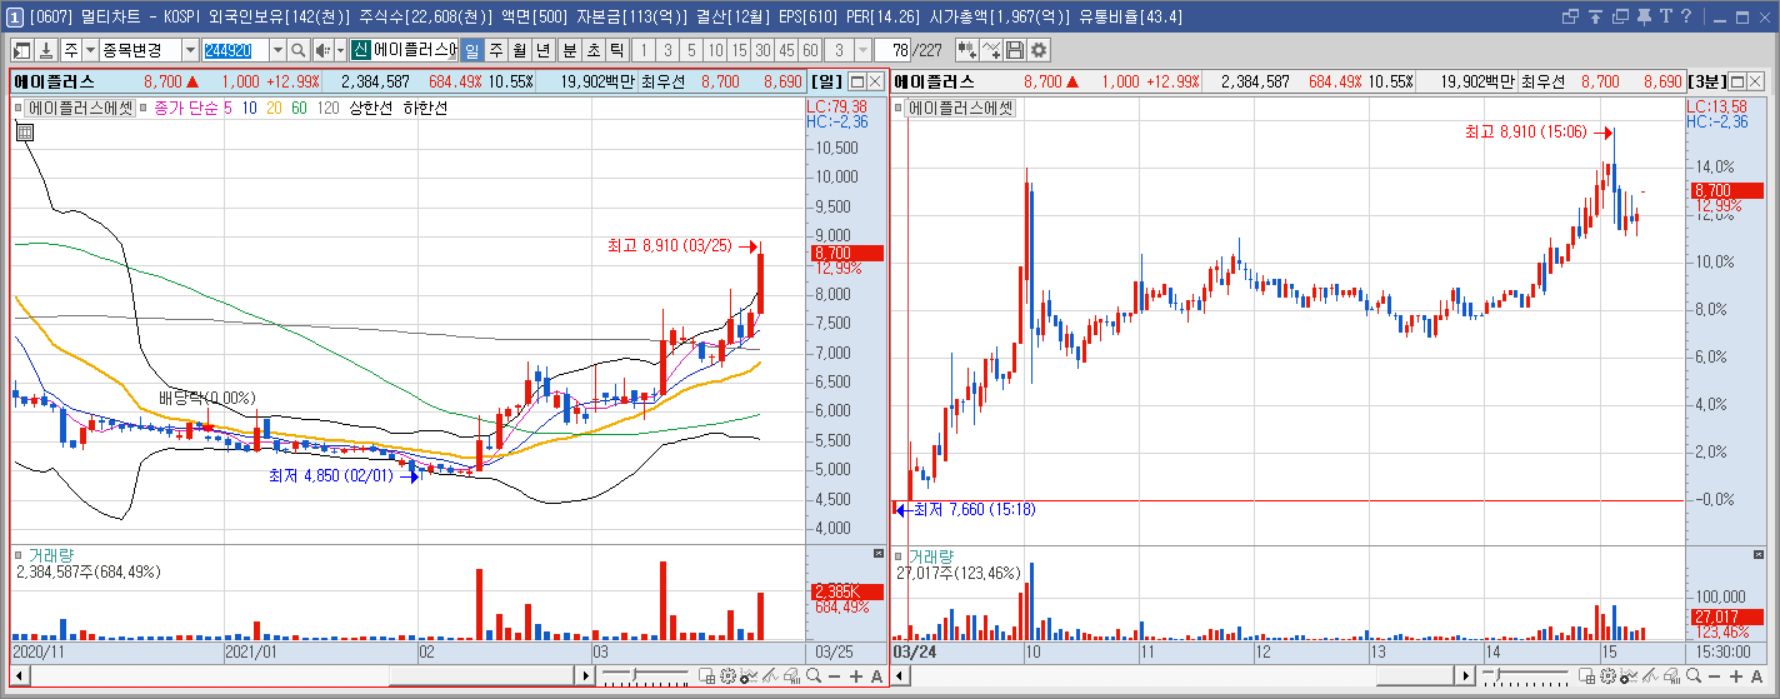
Task: Click the speaker sound icon in toolbar
Action: pos(322,50)
